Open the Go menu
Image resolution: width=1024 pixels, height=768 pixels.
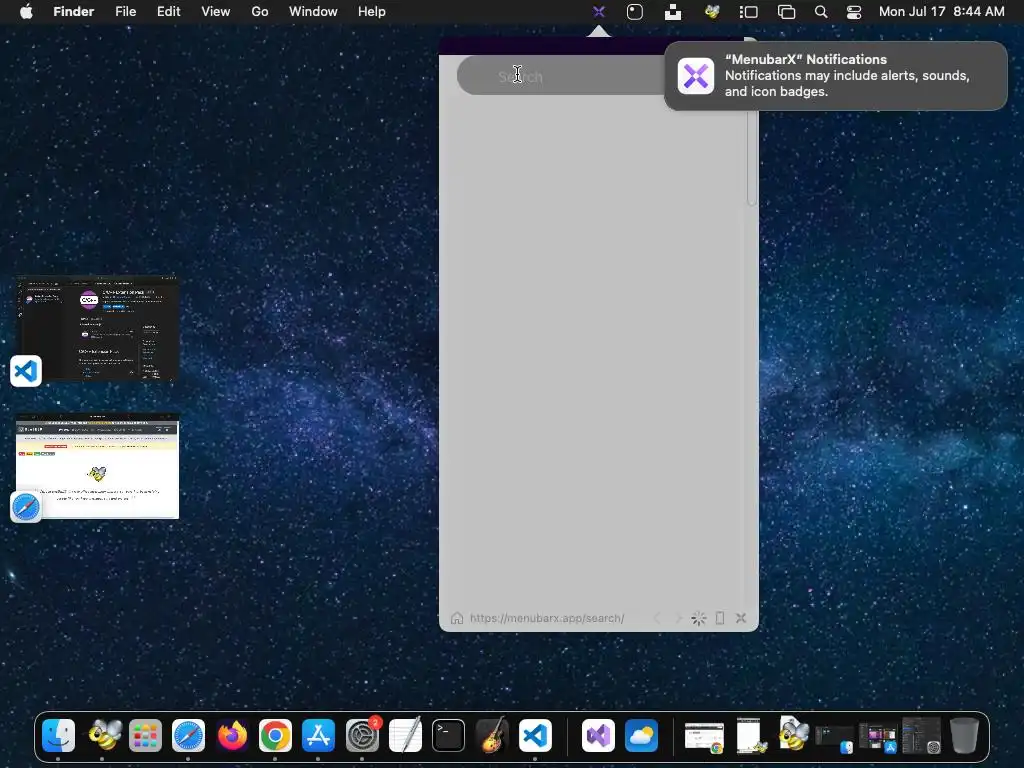(260, 12)
